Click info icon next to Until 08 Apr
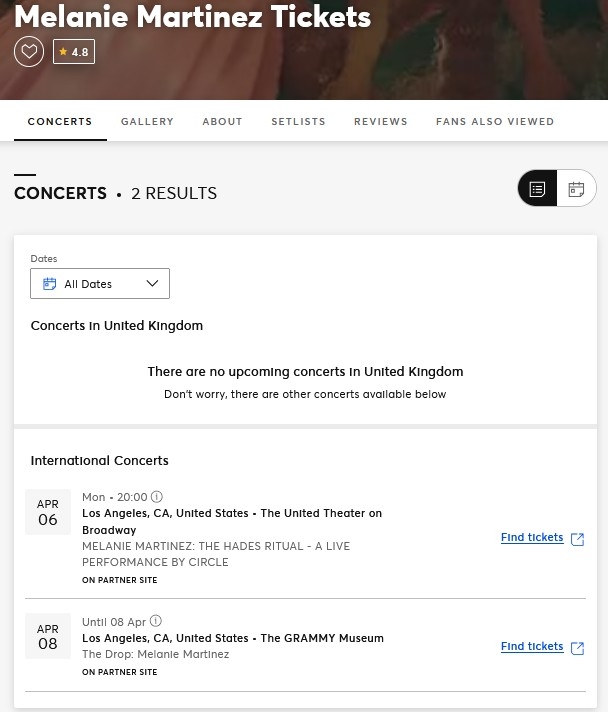The height and width of the screenshot is (712, 608). tap(155, 622)
